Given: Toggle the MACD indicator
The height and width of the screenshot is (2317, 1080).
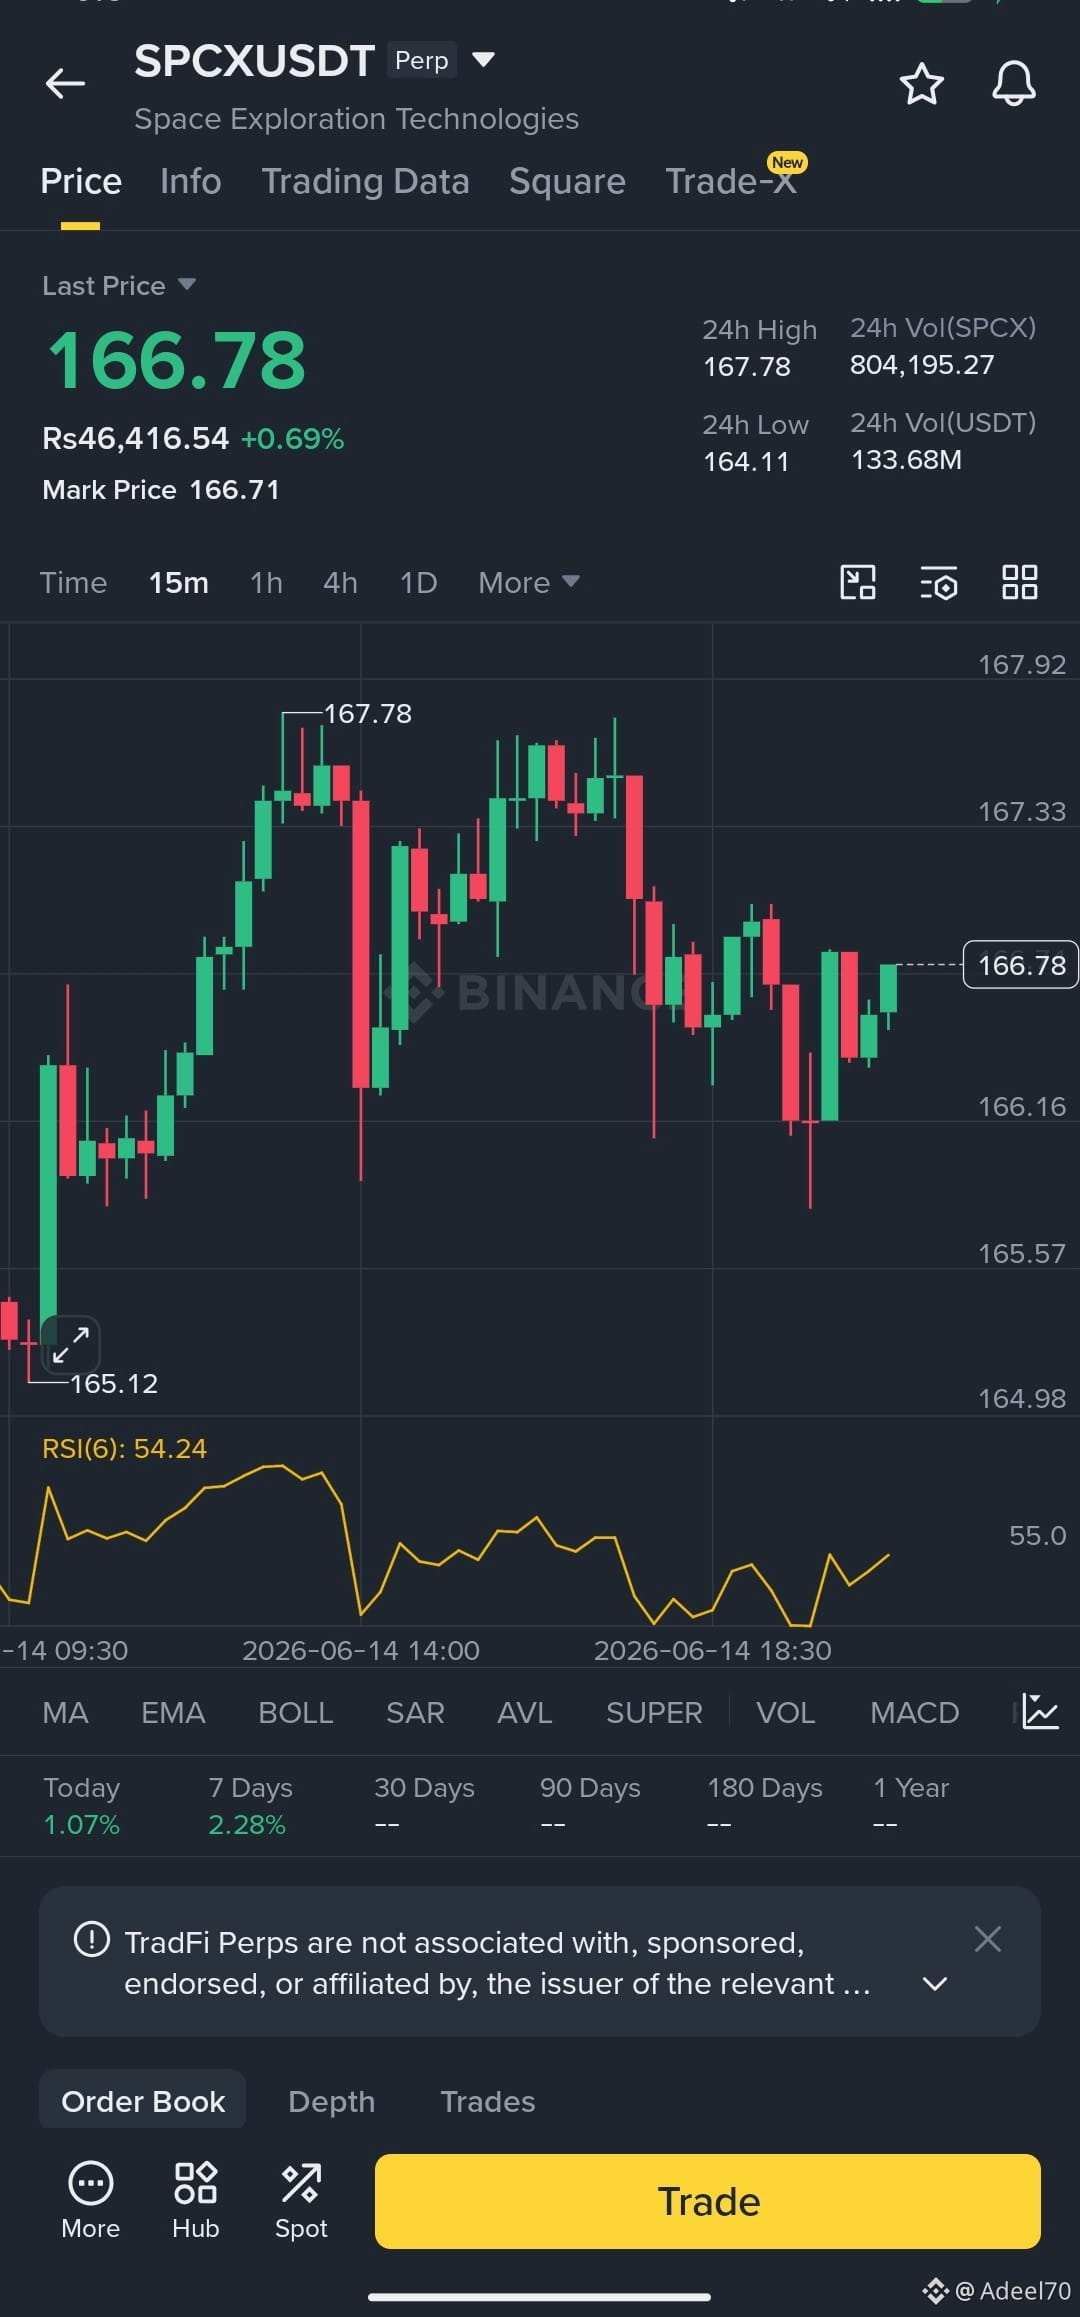Looking at the screenshot, I should [914, 1713].
